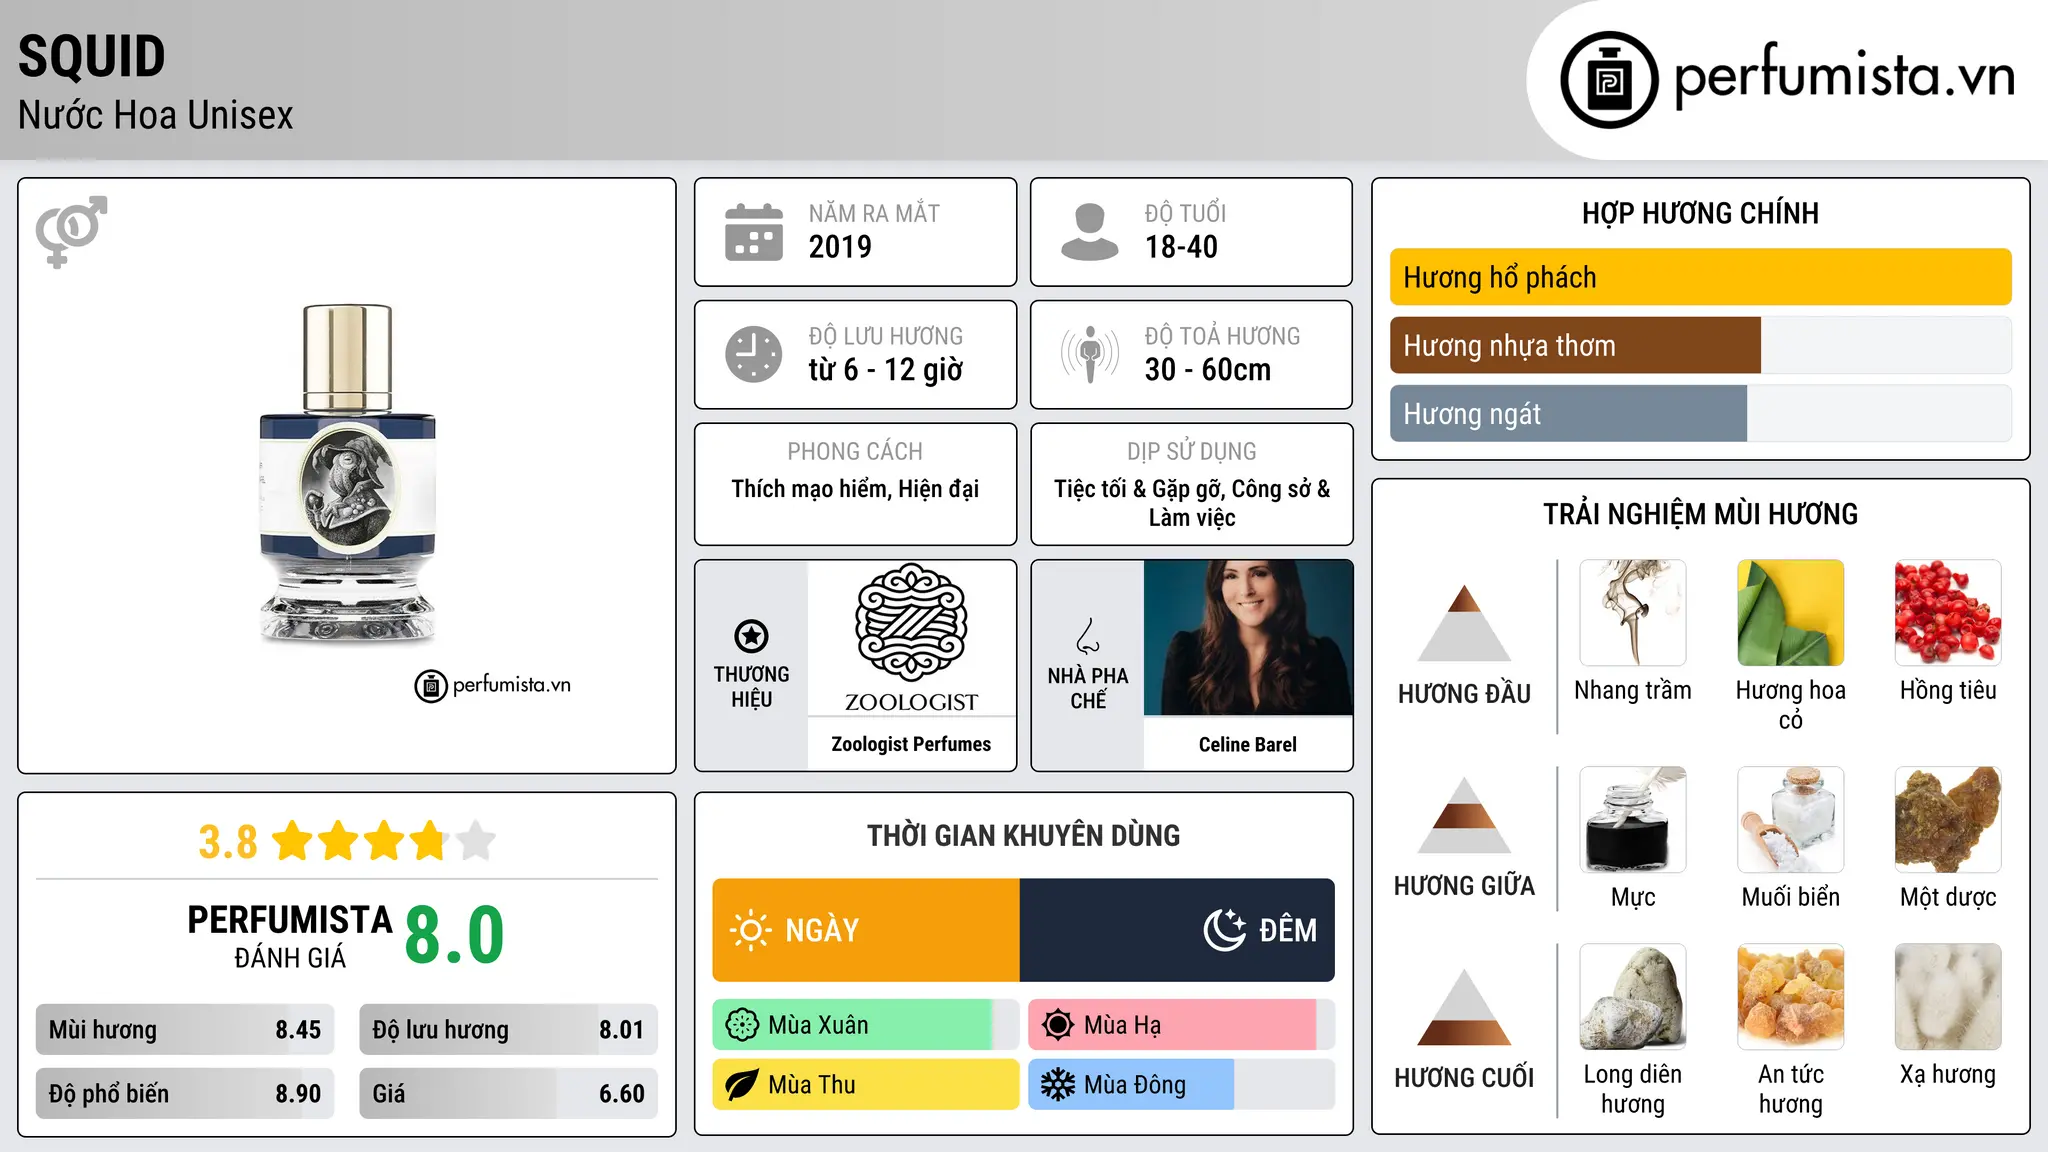Click the style text Thích mạo hiểm, Hiện đại
The image size is (2048, 1152).
click(855, 489)
